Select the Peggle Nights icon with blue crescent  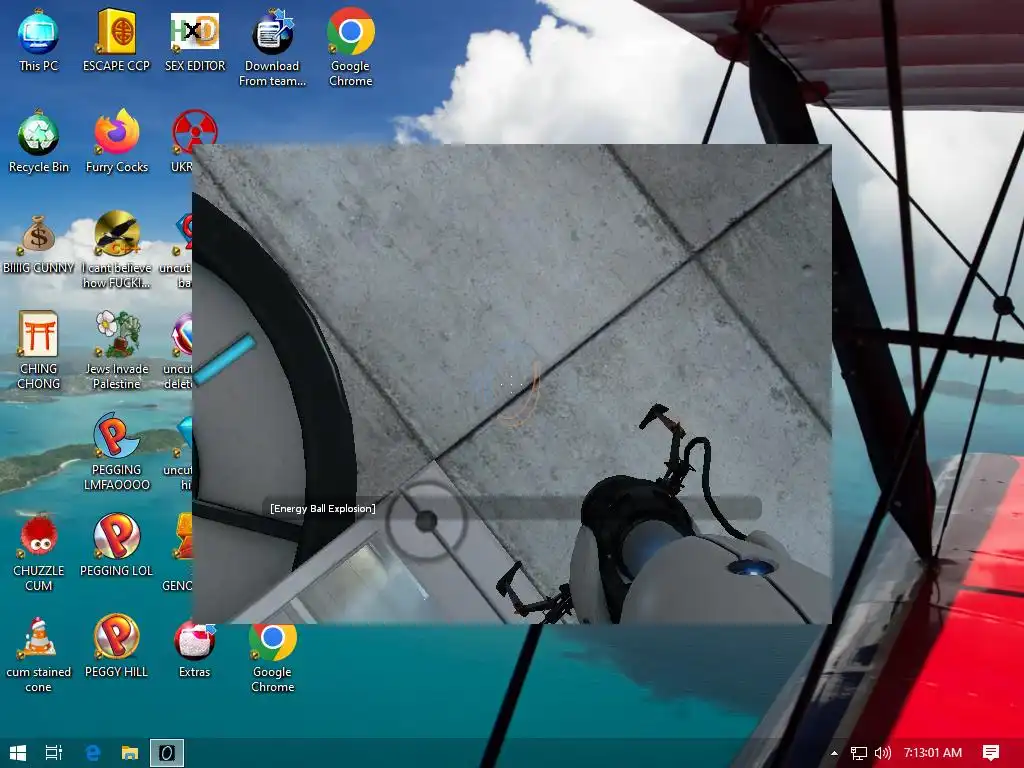pyautogui.click(x=116, y=452)
